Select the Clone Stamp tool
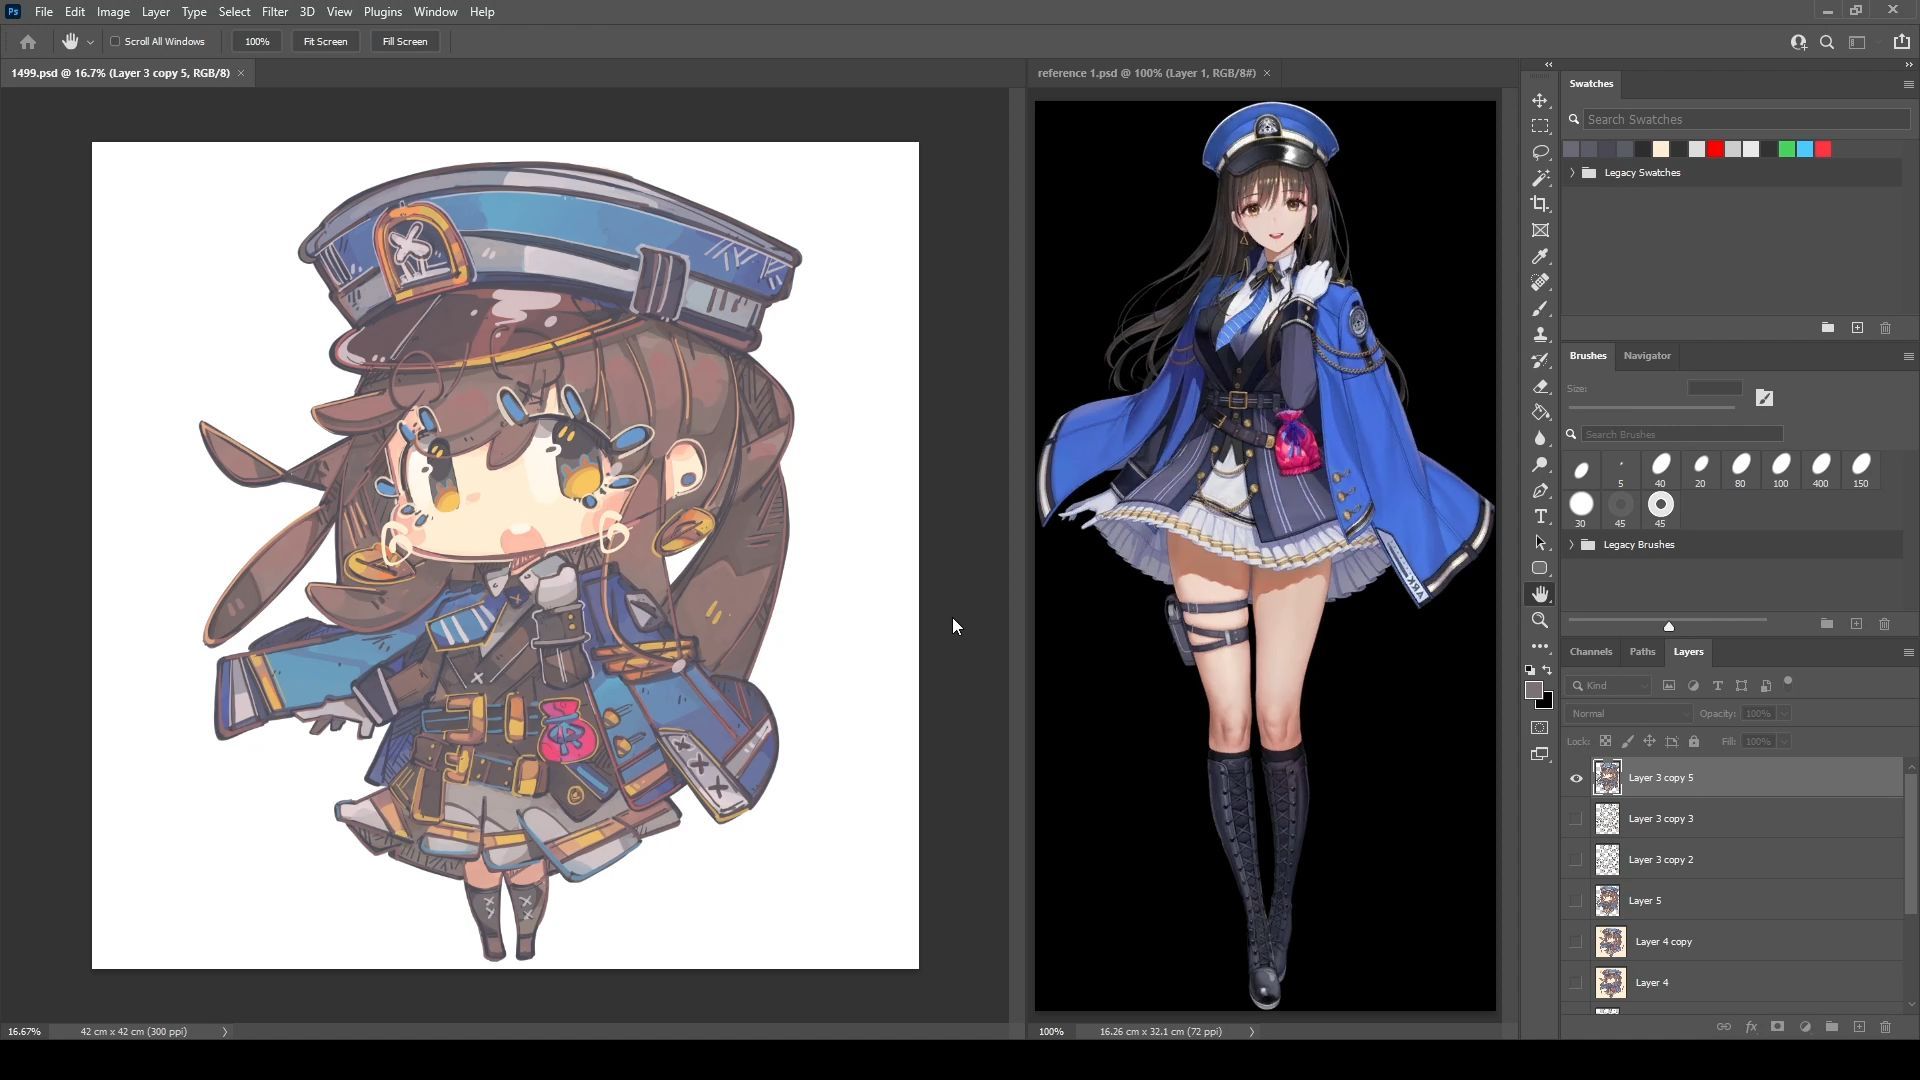This screenshot has height=1080, width=1920. coord(1540,335)
